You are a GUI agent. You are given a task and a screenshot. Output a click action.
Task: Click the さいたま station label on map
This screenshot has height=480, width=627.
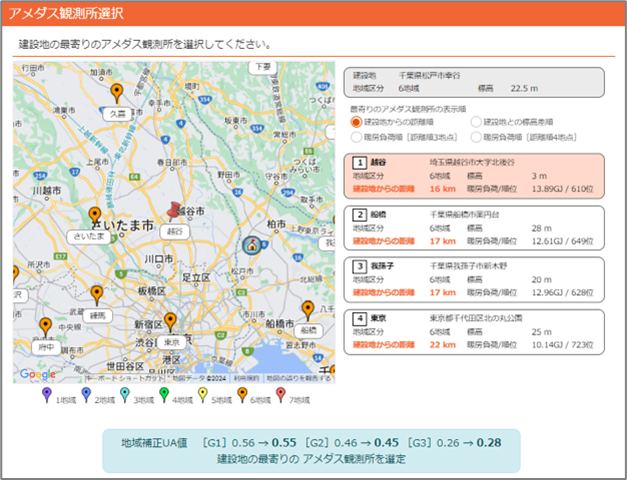click(x=89, y=237)
